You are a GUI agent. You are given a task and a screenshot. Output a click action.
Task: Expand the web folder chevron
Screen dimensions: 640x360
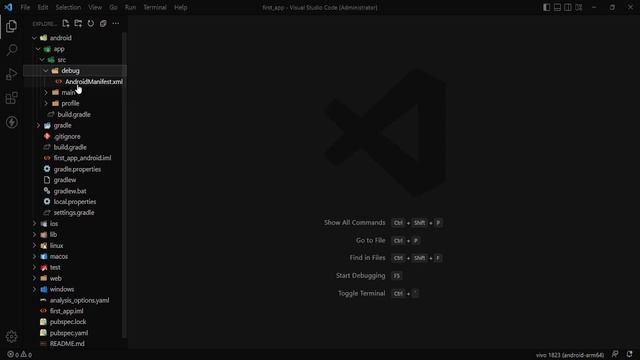point(34,278)
